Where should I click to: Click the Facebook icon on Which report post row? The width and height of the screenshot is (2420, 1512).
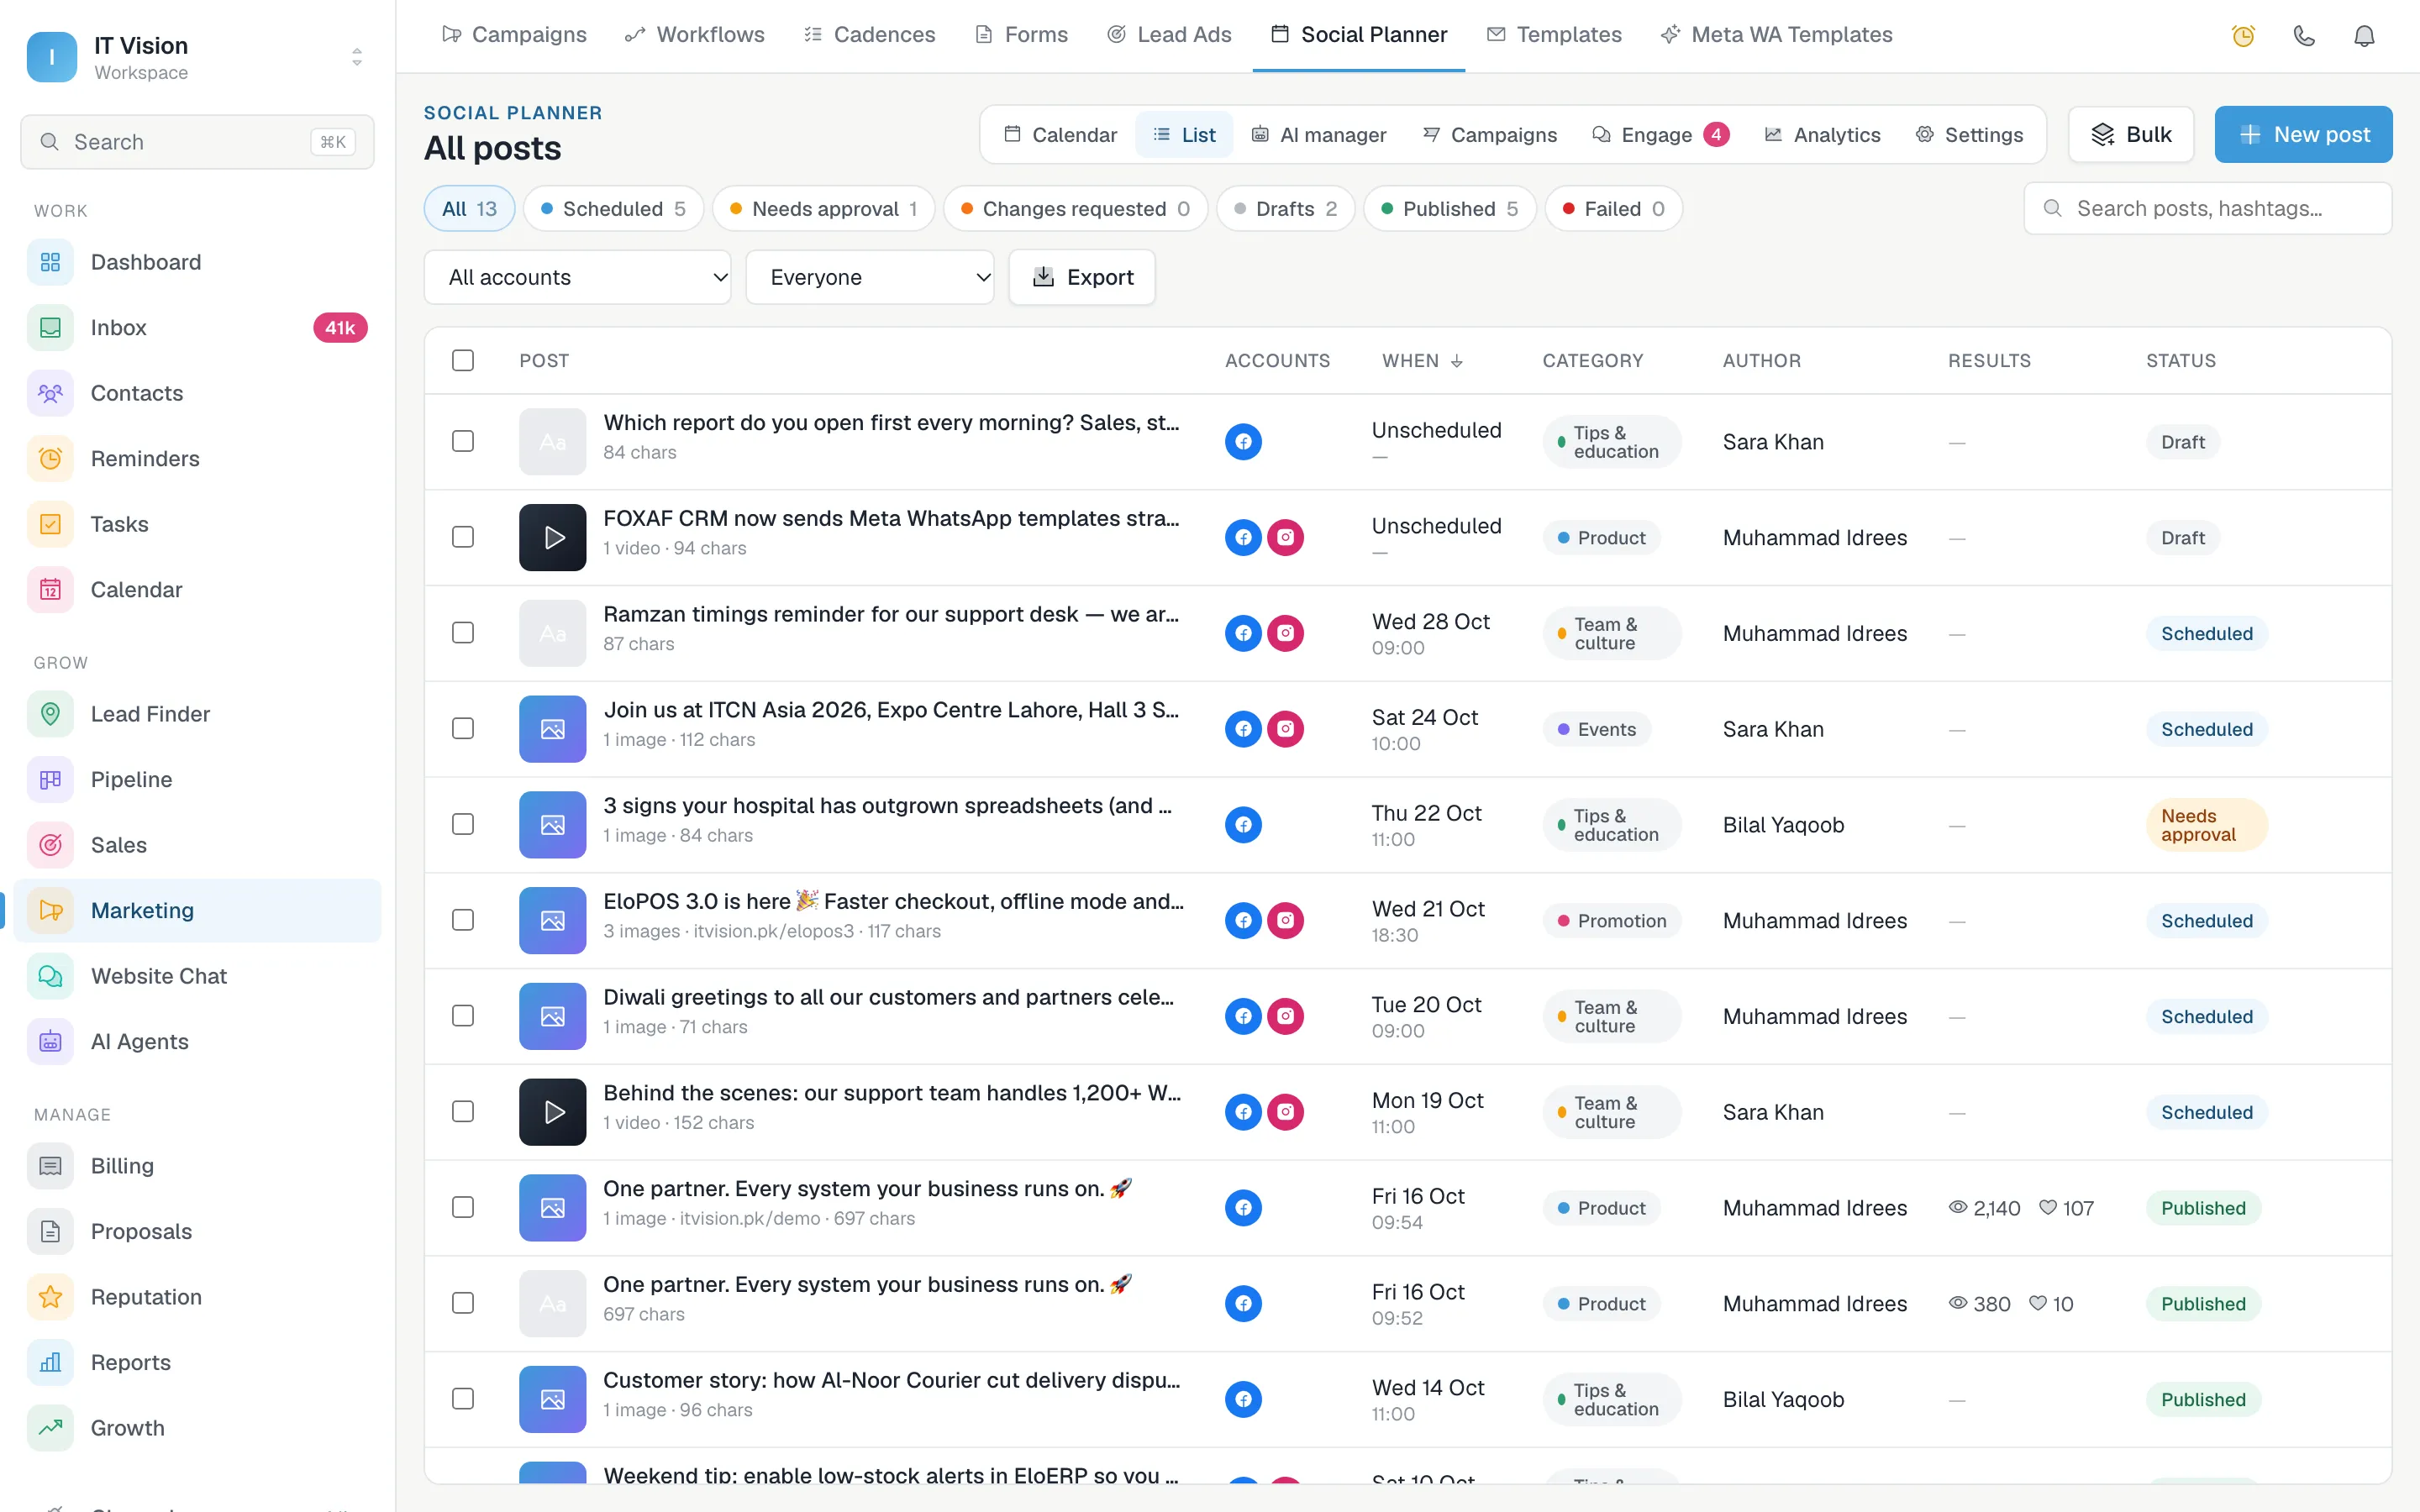(1243, 442)
